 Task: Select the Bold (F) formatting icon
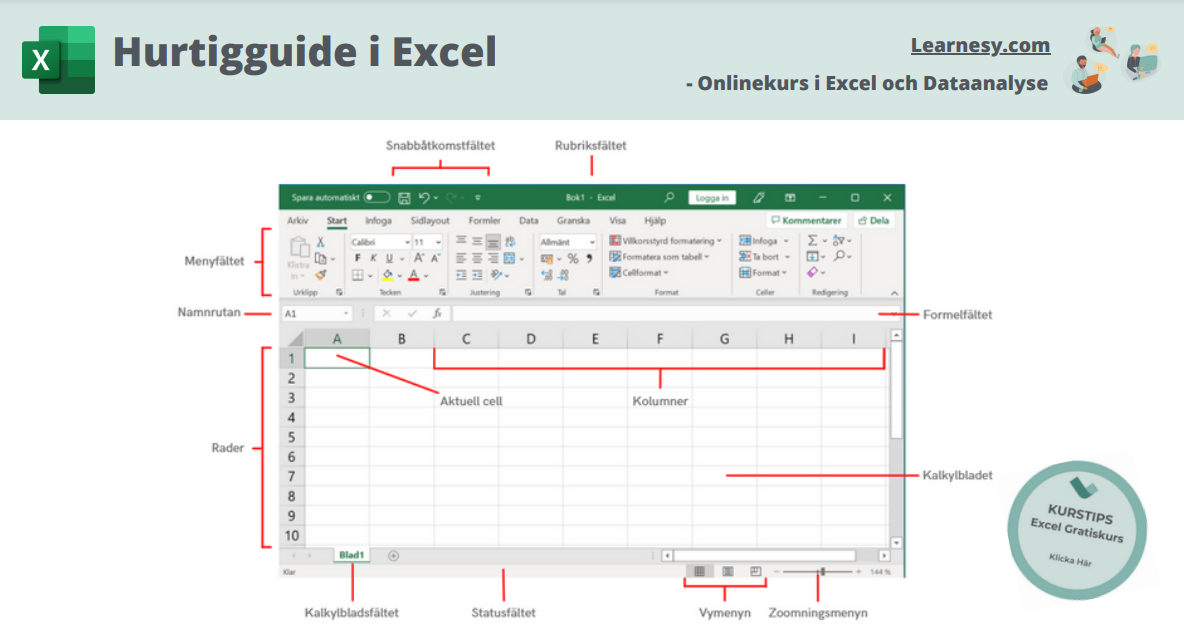coord(358,257)
